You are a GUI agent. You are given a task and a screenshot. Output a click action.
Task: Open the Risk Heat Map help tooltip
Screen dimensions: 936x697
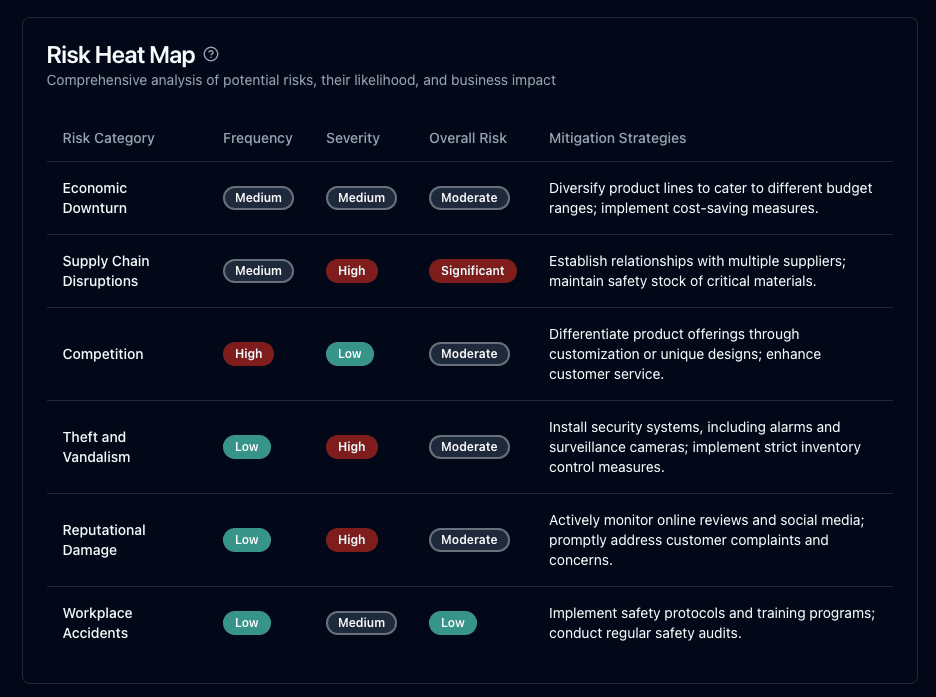click(211, 55)
